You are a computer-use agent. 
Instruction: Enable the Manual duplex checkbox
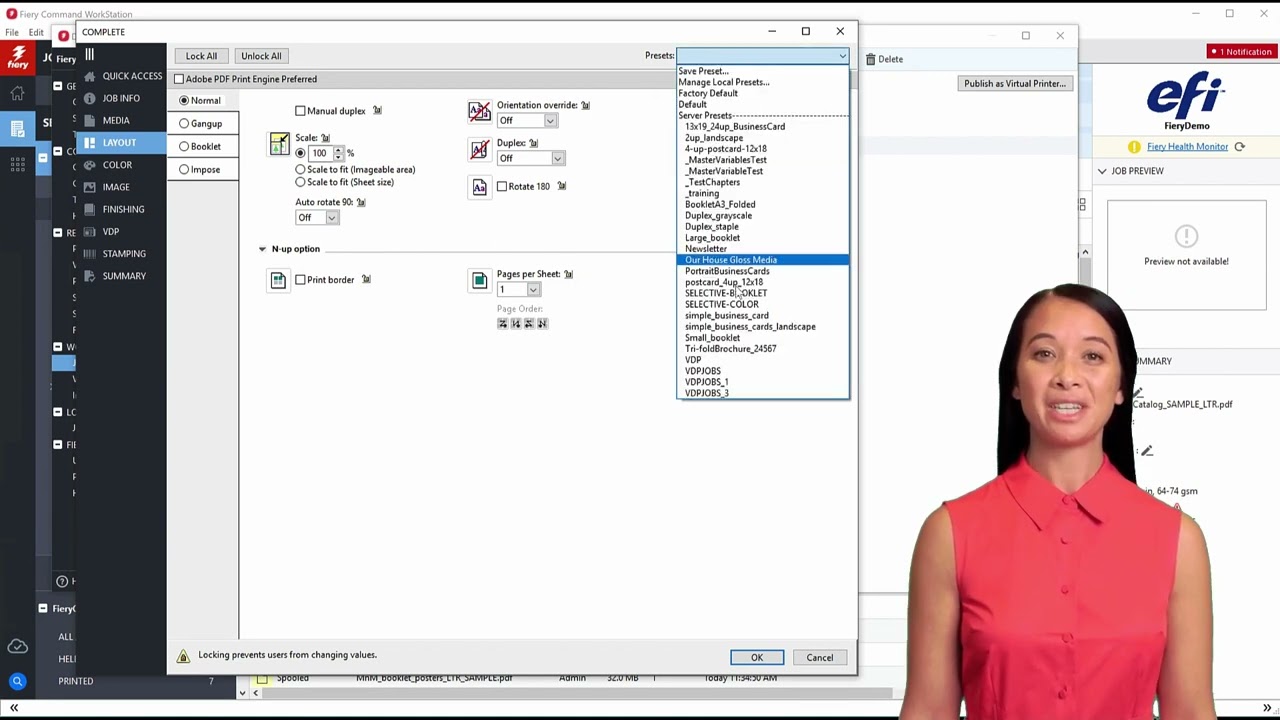(300, 111)
